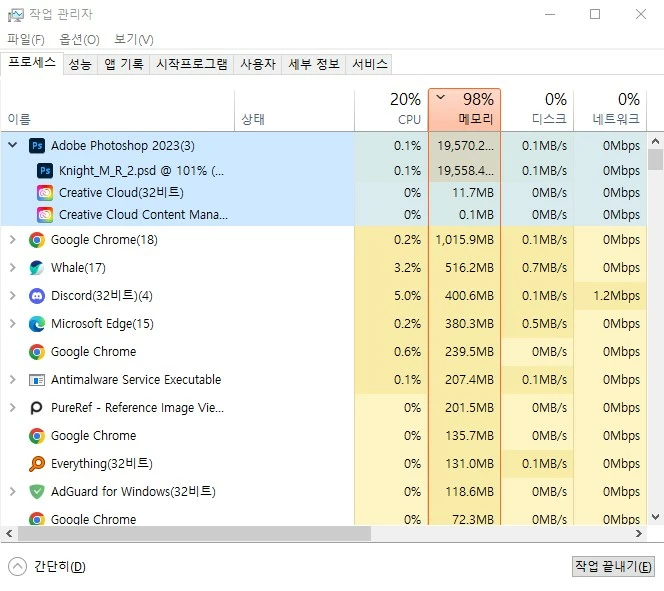Click the 516.2MB memory value
Viewport: 664px width, 591px height.
(x=469, y=268)
